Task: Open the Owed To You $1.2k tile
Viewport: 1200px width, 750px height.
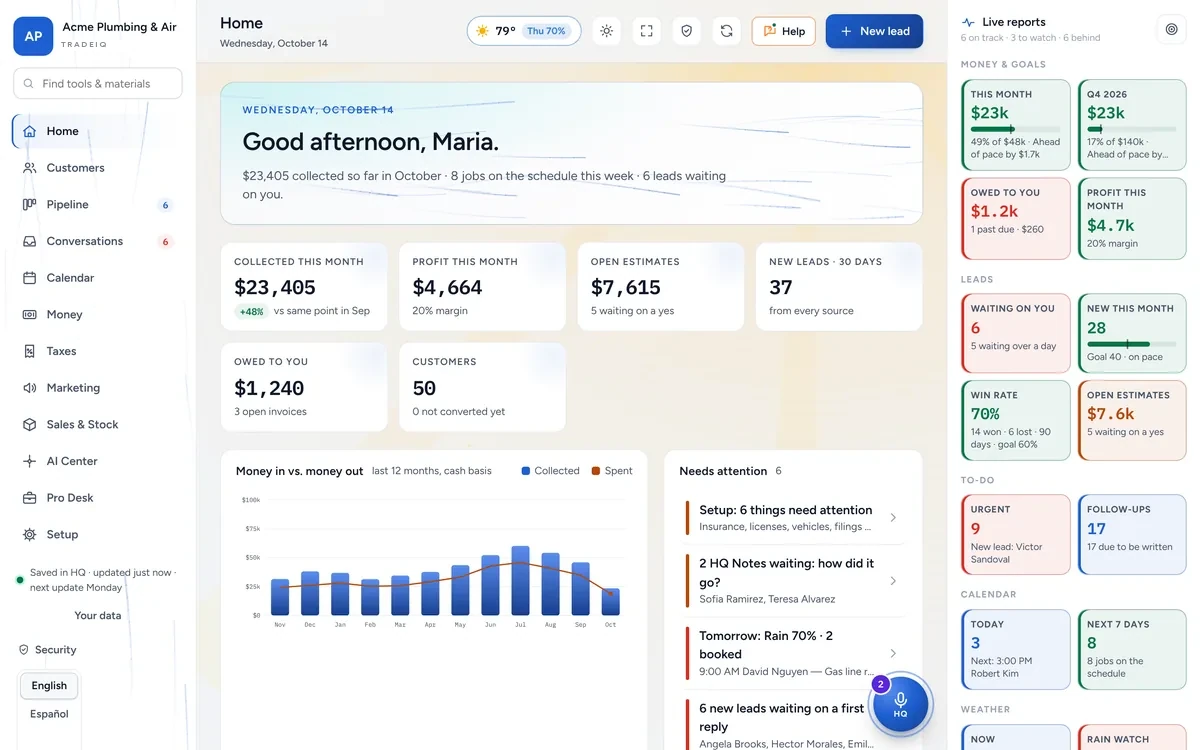Action: tap(1016, 219)
